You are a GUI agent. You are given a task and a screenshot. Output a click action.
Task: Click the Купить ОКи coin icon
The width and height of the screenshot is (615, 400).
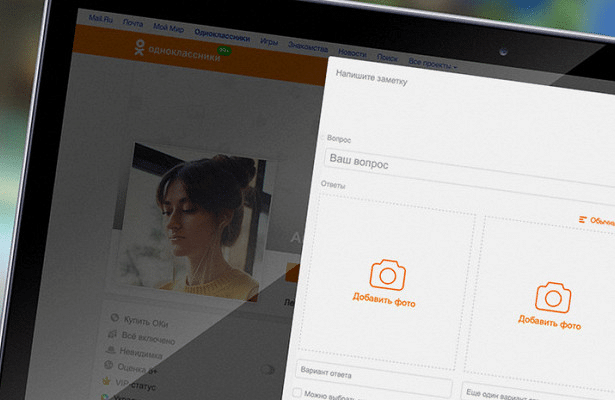point(115,317)
